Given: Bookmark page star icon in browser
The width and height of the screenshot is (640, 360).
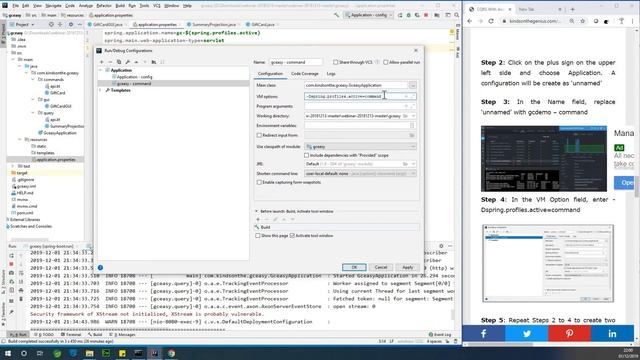Looking at the screenshot, I should click(x=582, y=21).
